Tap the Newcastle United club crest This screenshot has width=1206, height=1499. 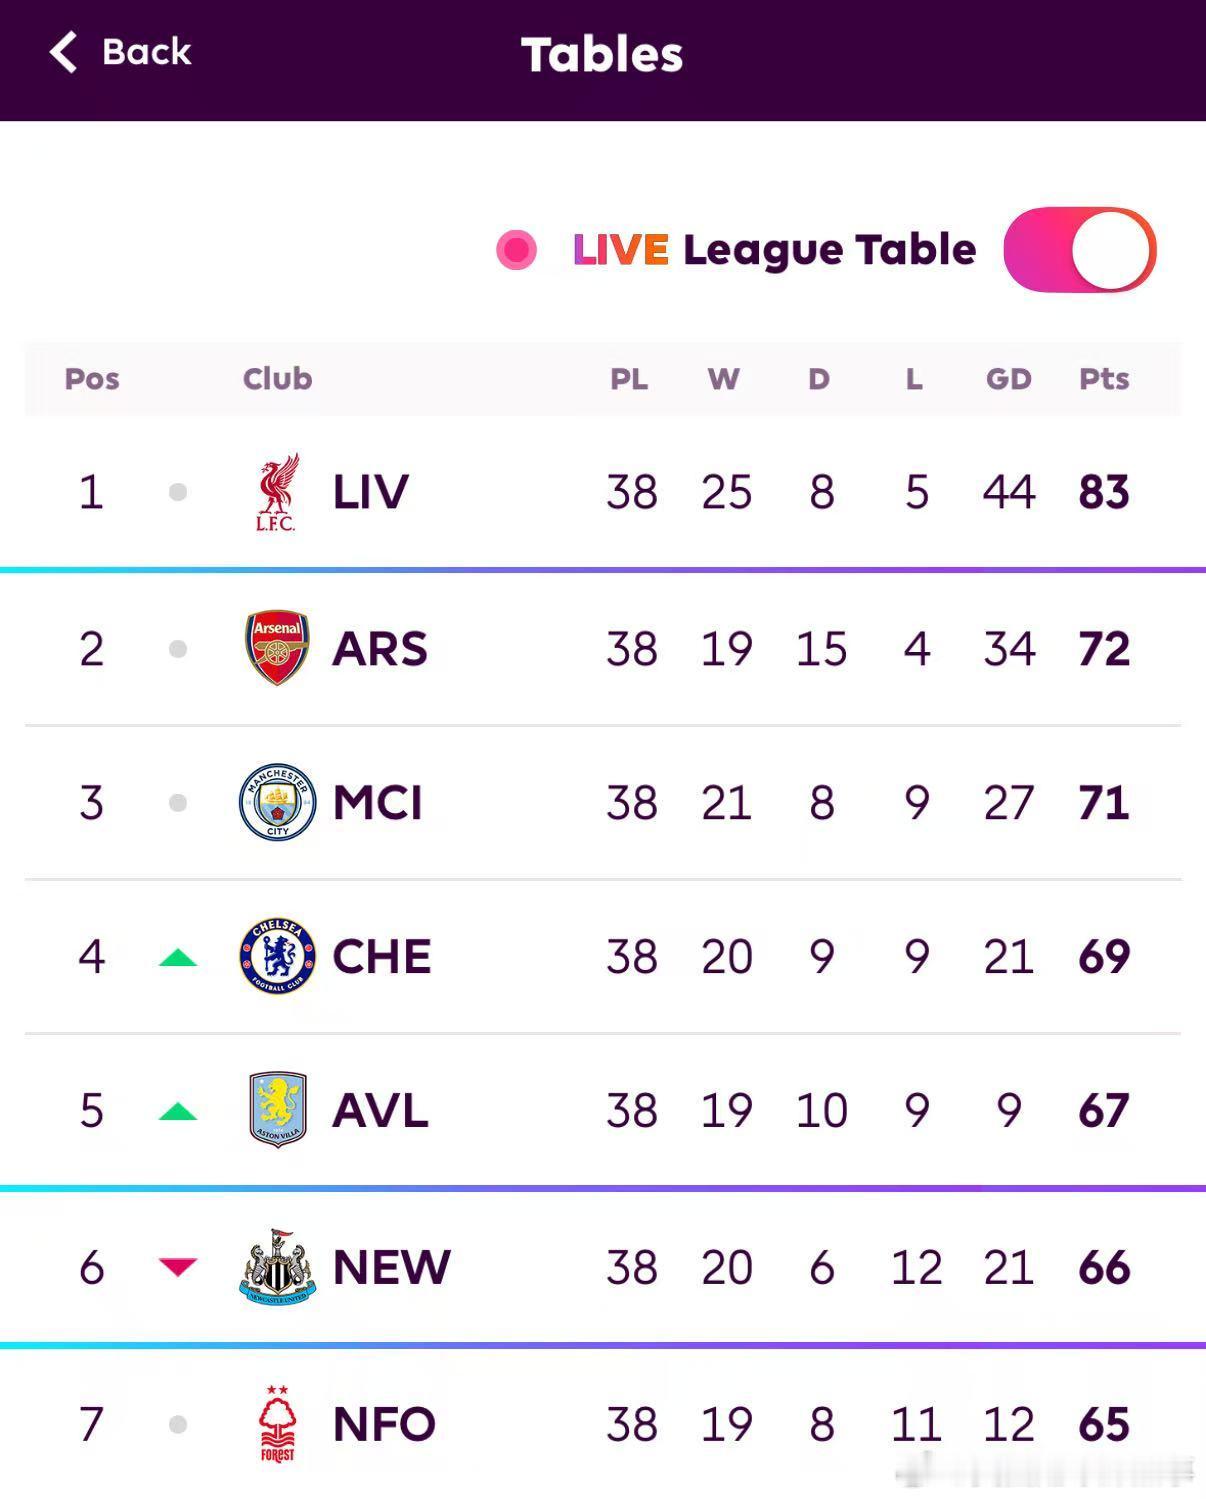click(277, 1266)
